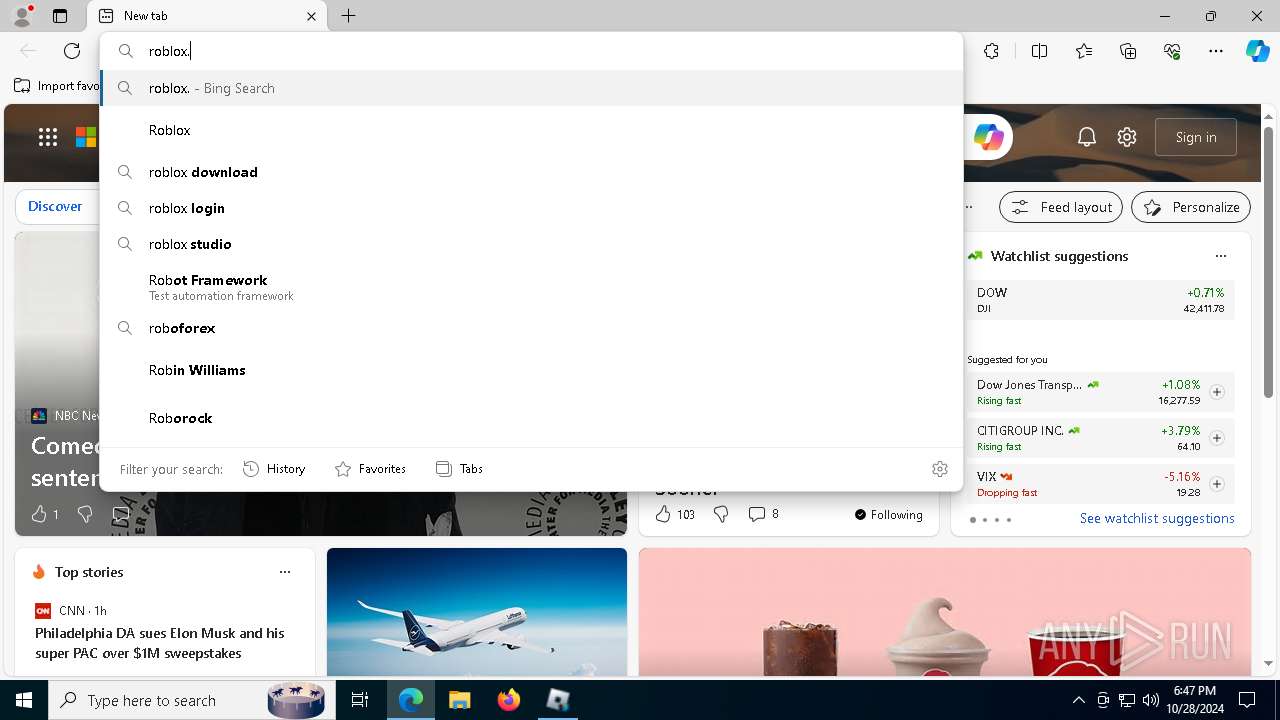Launch Copilot from the toolbar
Image resolution: width=1280 pixels, height=720 pixels.
click(x=1257, y=51)
